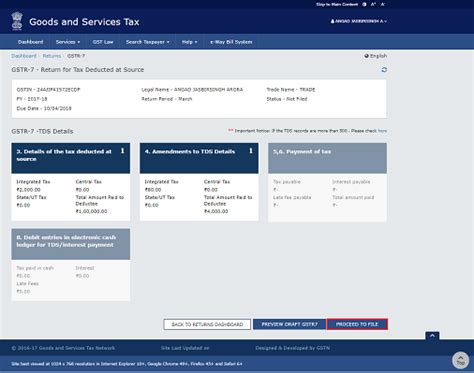Screen dimensions: 474x373
Task: Open the GST Law menu item
Action: 103,42
